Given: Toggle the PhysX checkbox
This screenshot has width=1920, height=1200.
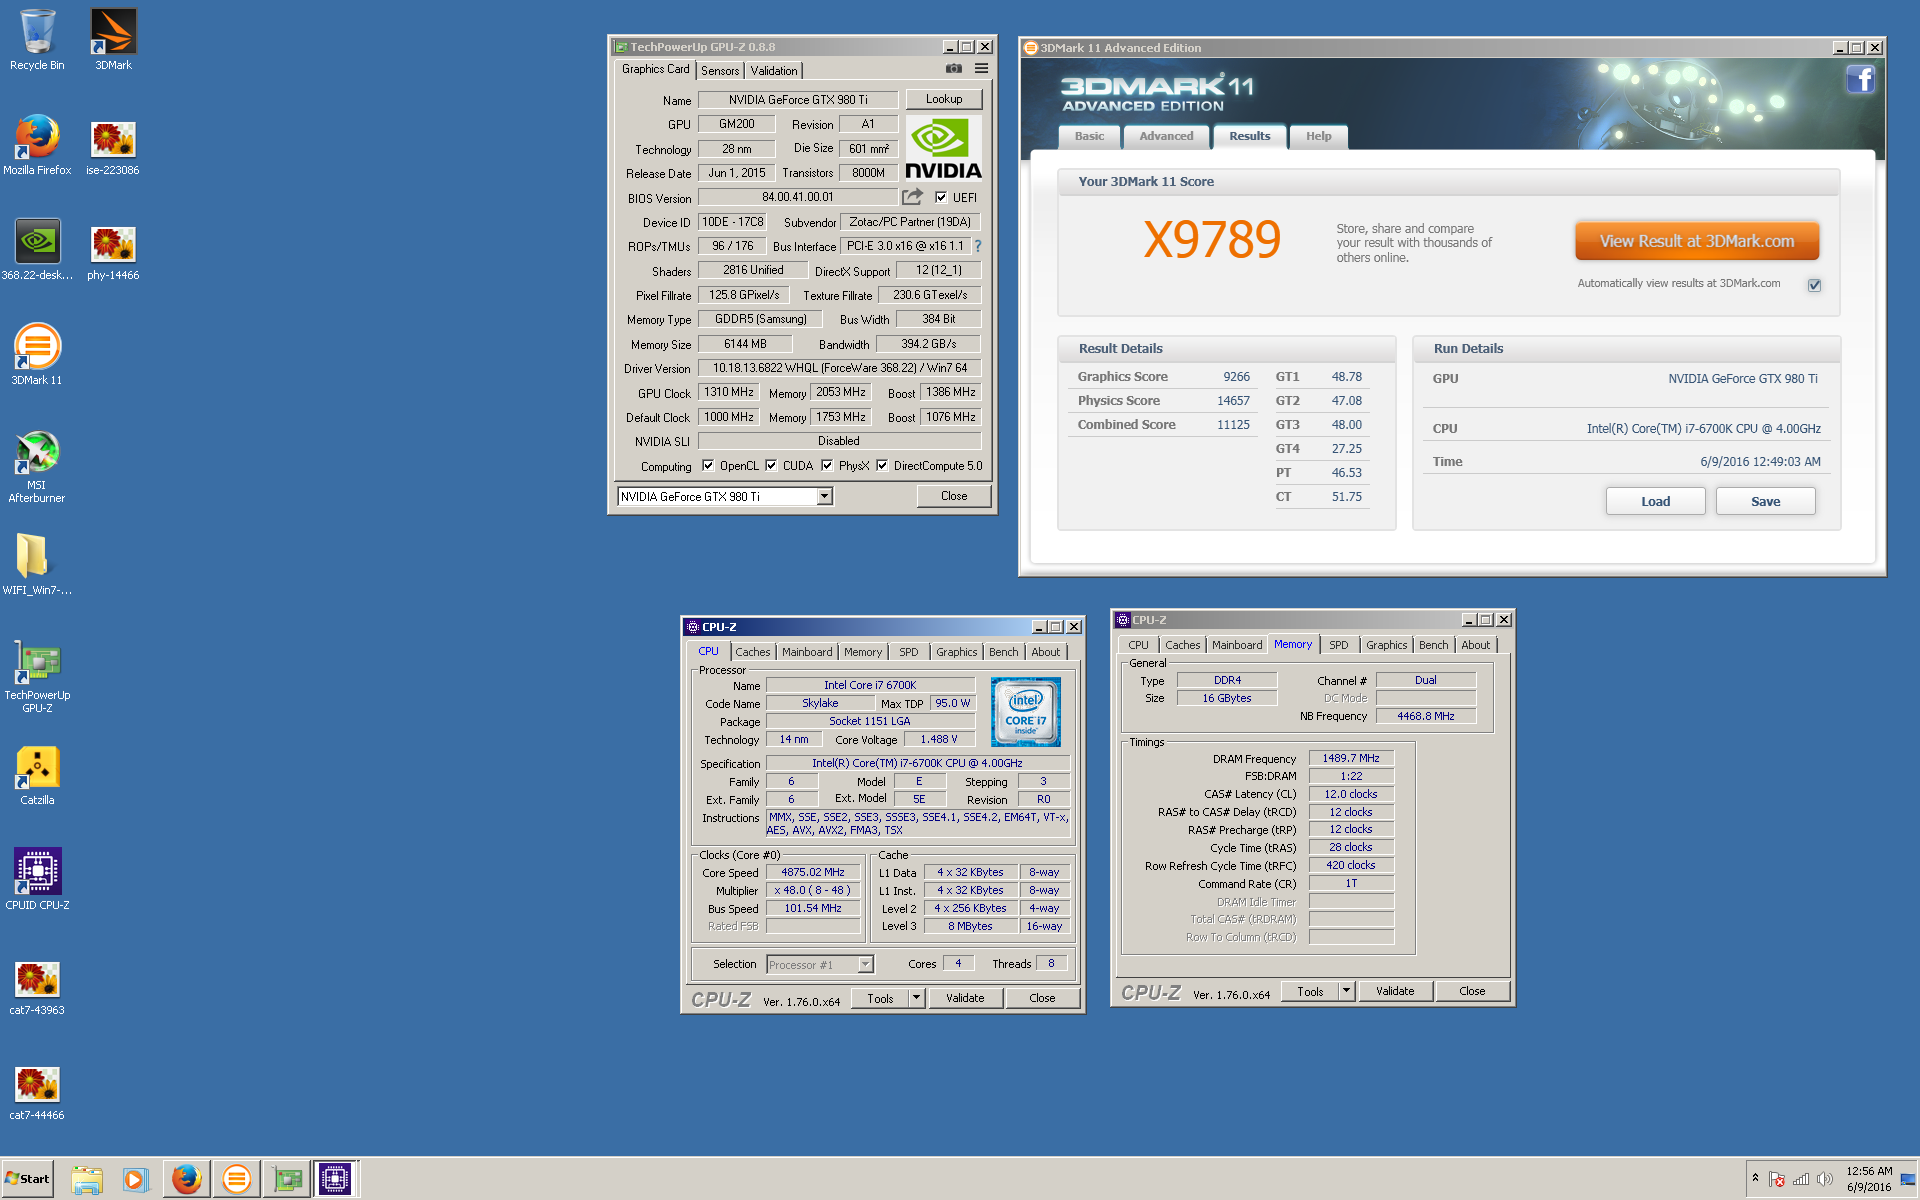Looking at the screenshot, I should (827, 465).
